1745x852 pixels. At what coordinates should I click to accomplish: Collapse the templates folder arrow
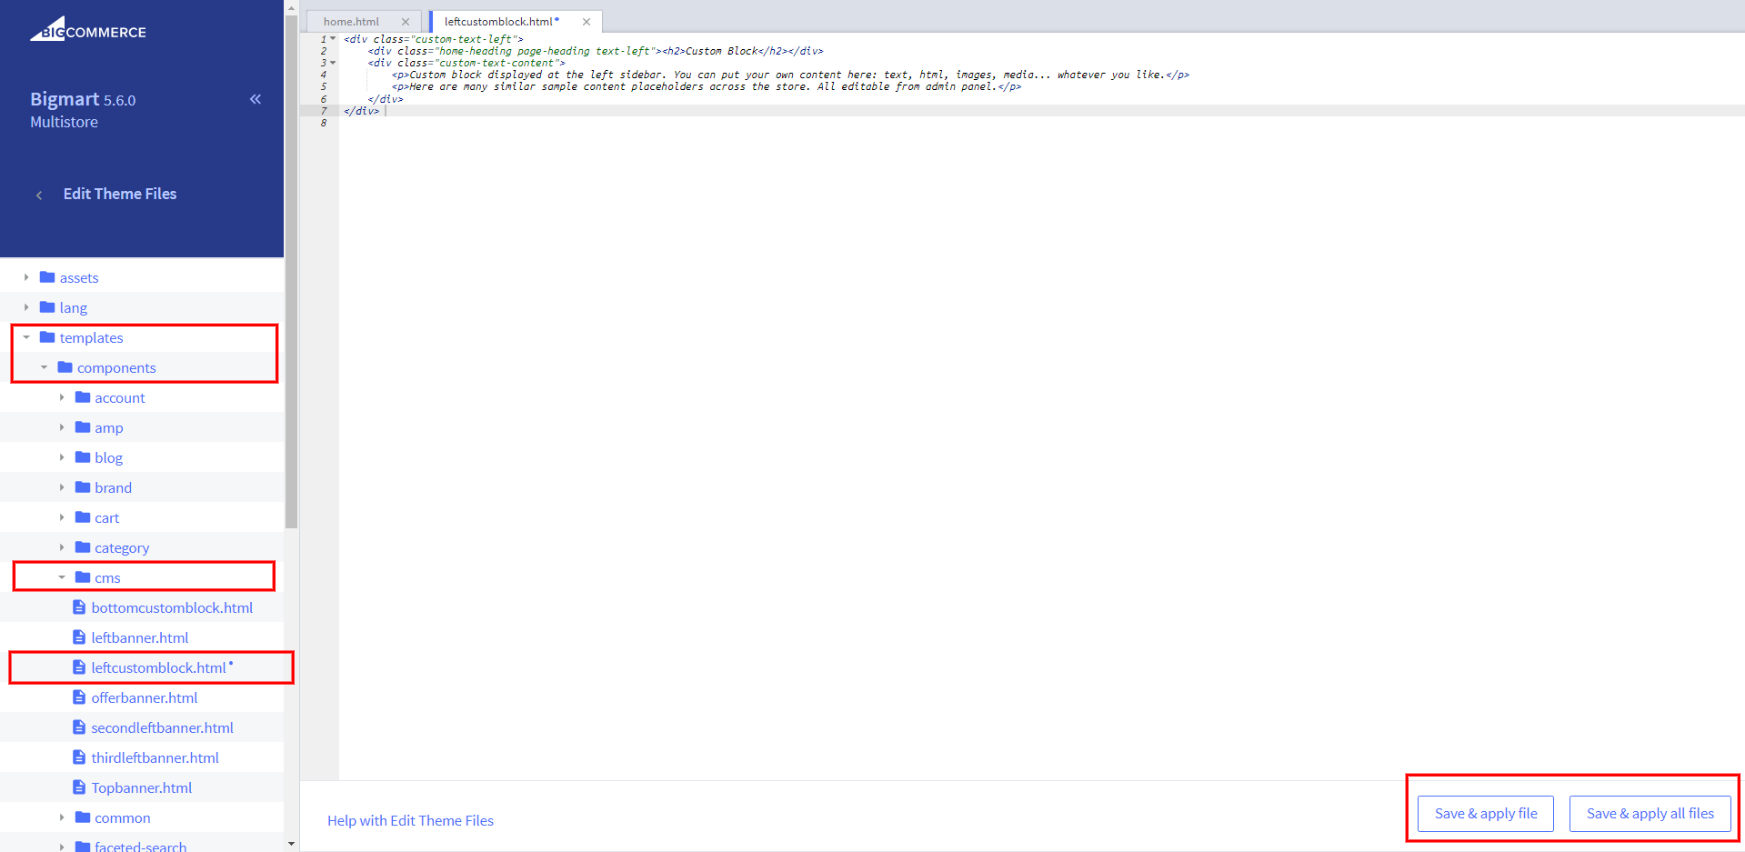(27, 338)
